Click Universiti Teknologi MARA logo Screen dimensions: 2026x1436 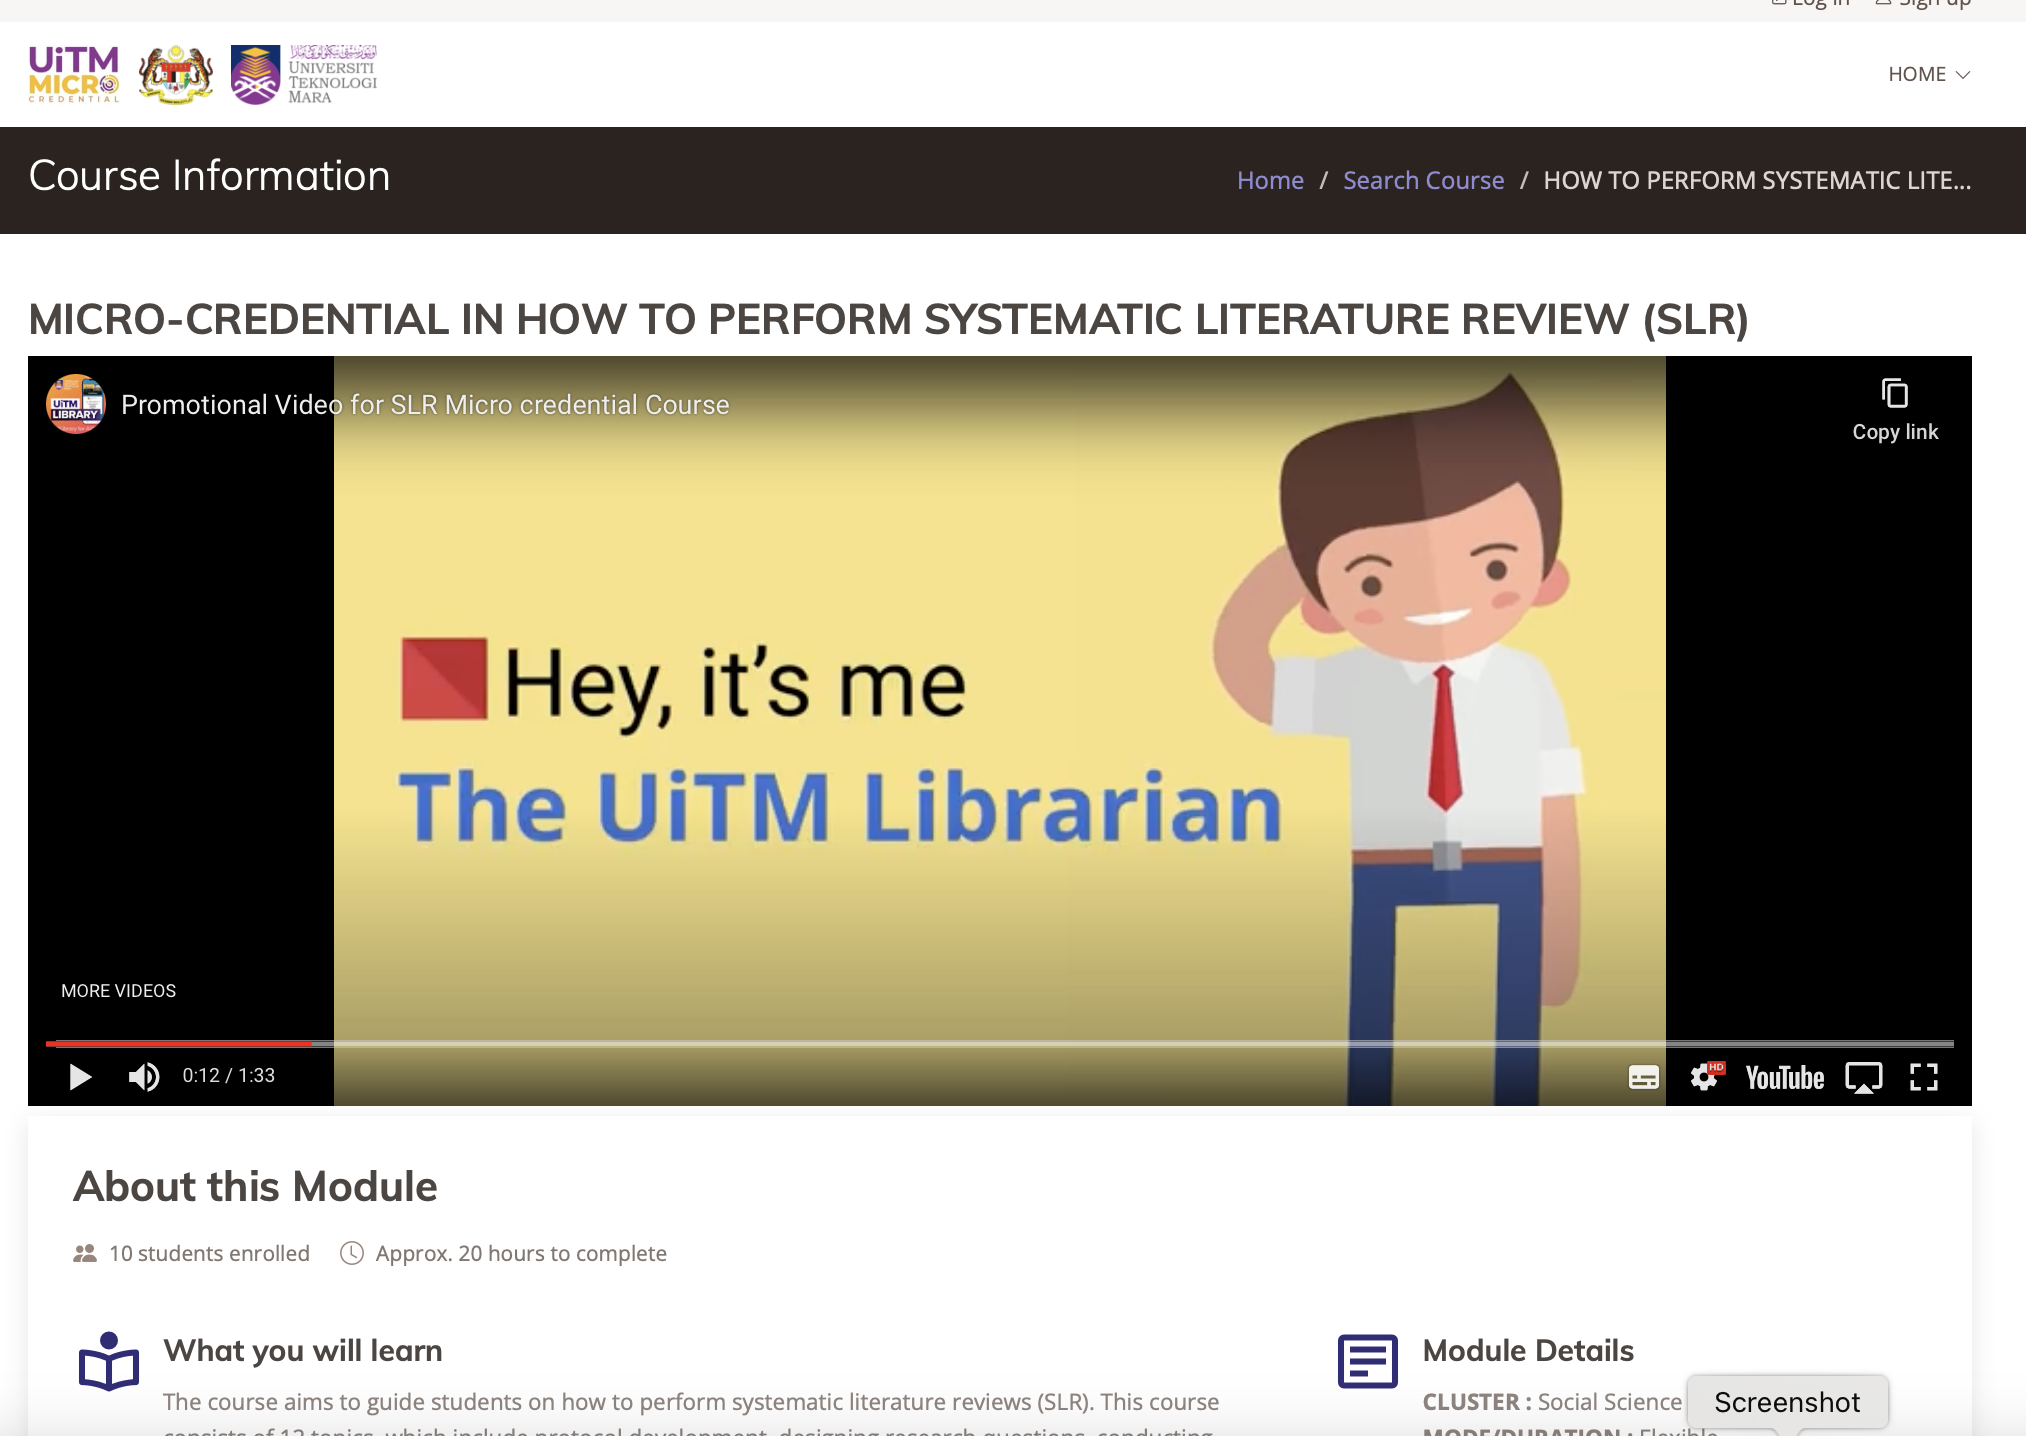[304, 74]
